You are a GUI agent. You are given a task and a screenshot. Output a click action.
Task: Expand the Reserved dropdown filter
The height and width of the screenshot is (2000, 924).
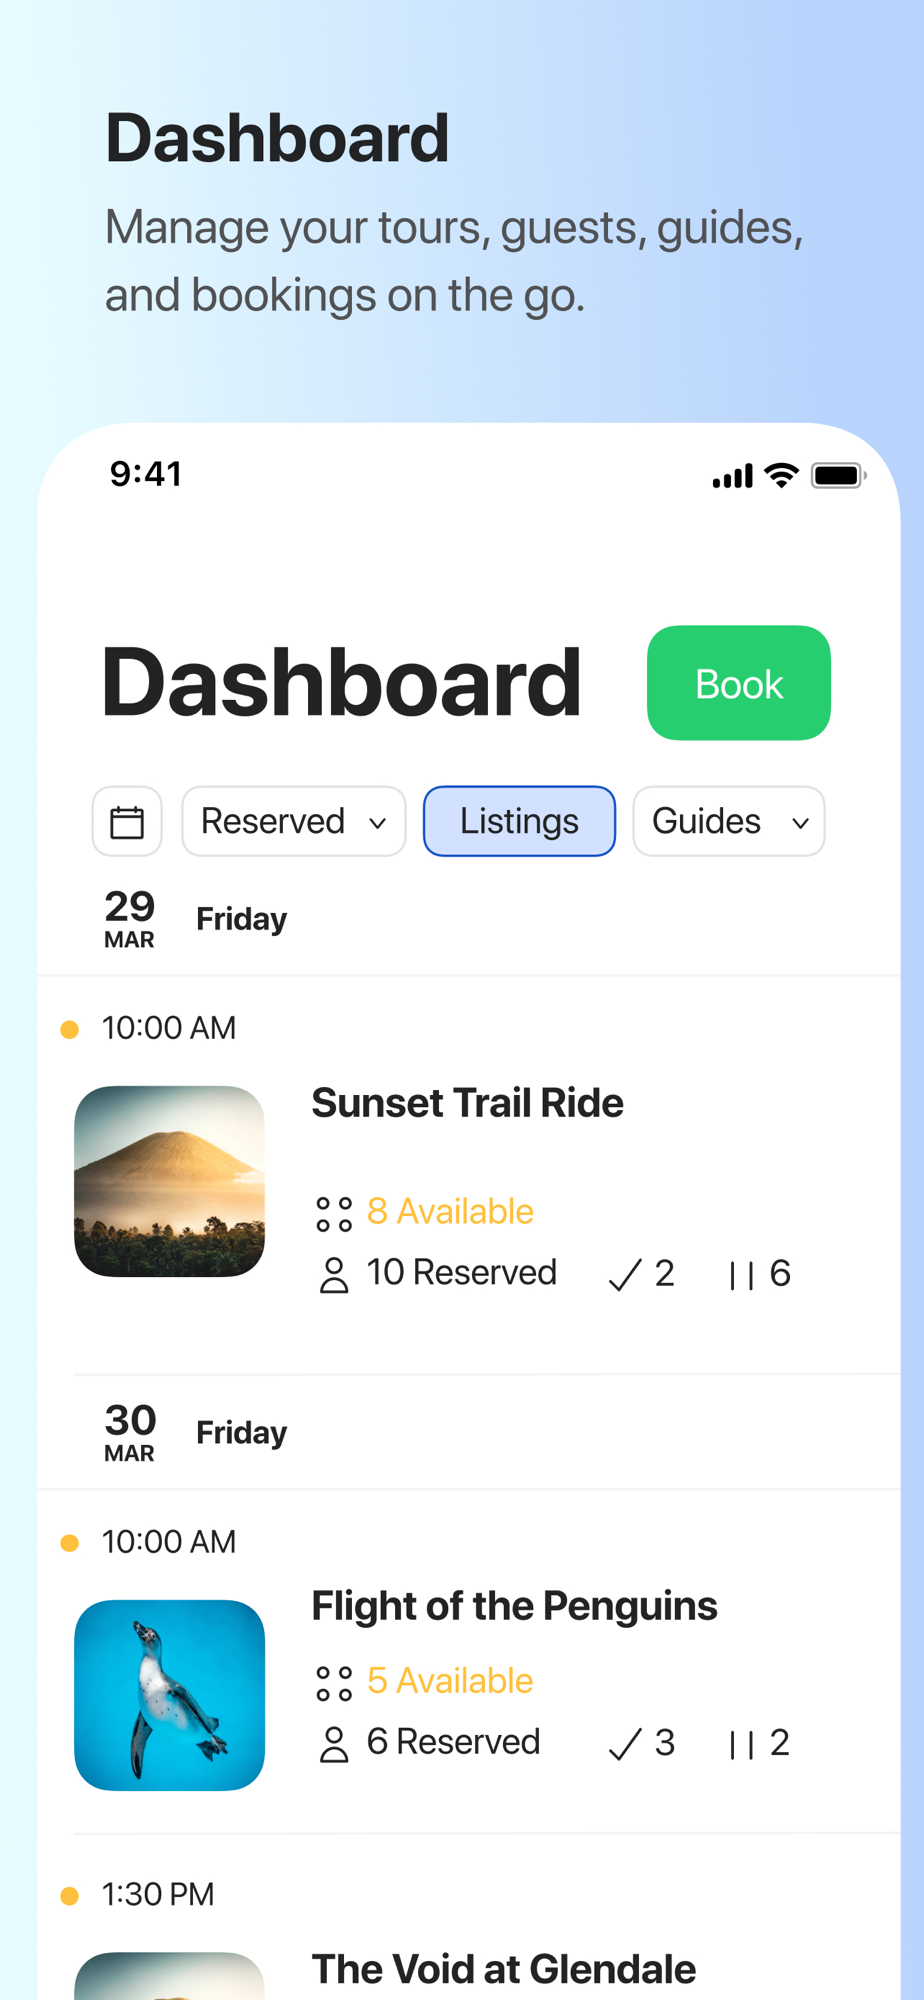coord(294,822)
